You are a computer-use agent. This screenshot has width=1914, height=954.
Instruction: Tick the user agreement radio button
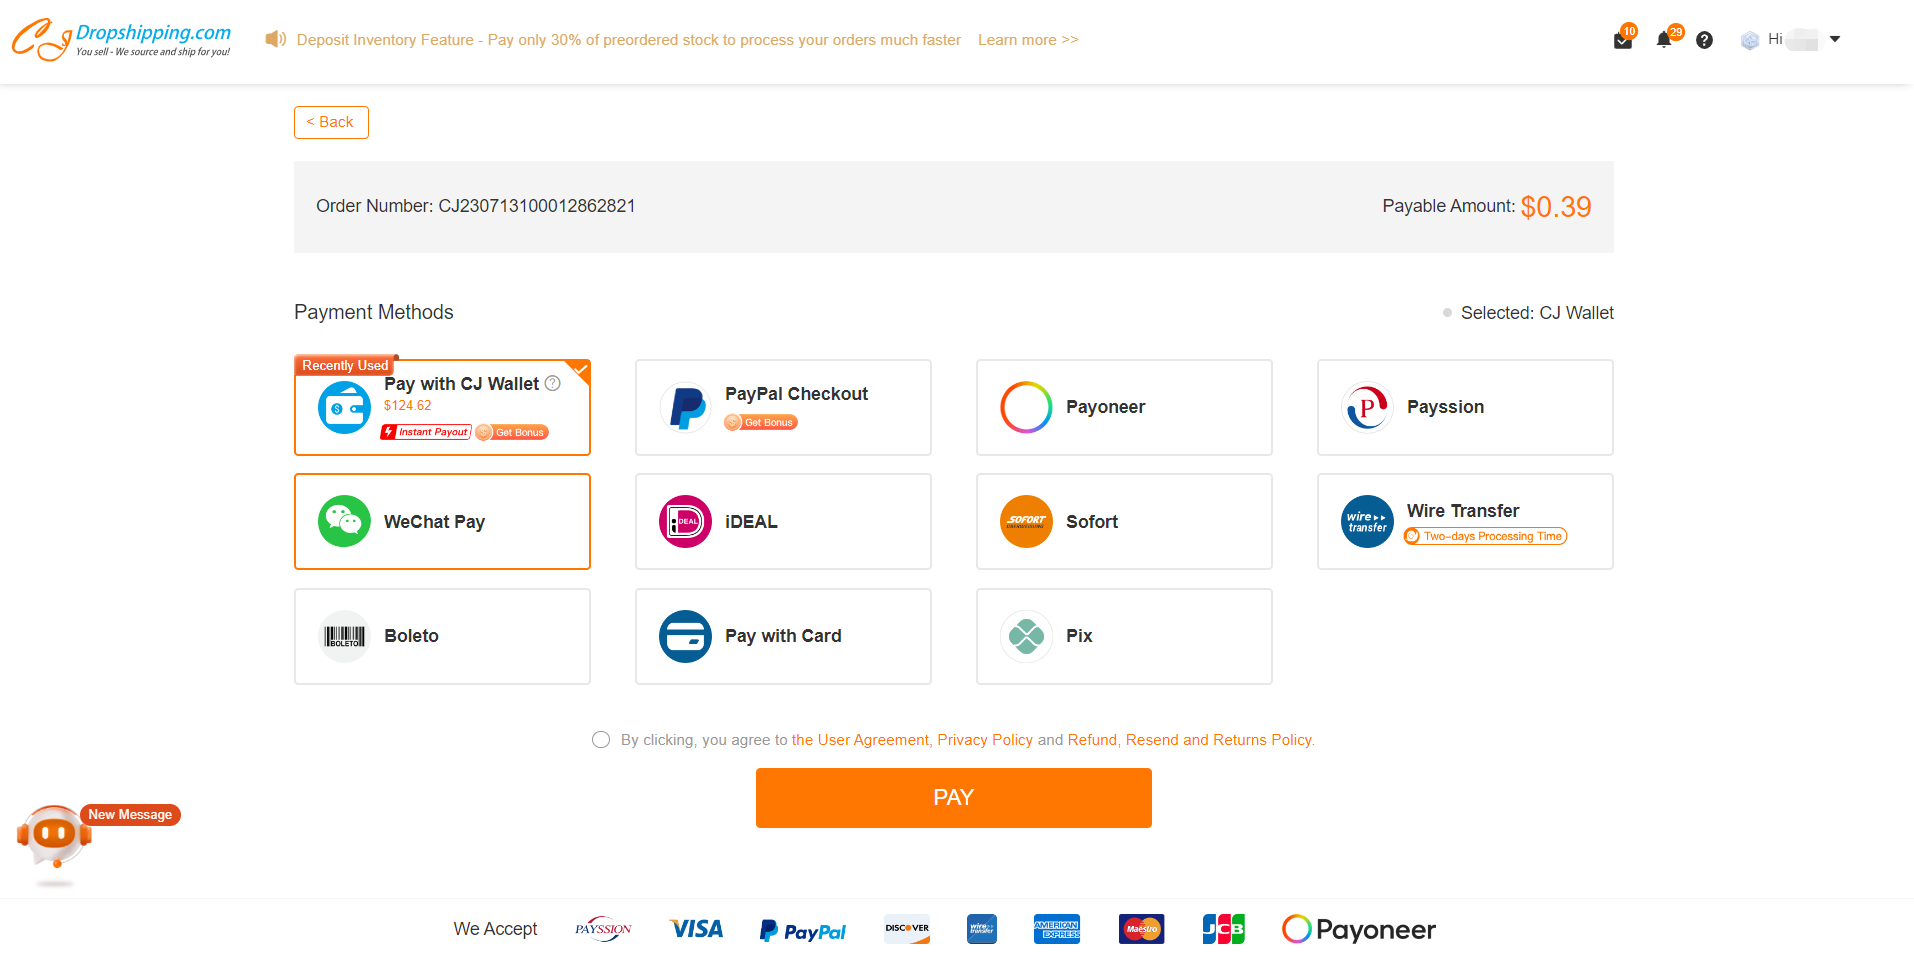coord(601,740)
